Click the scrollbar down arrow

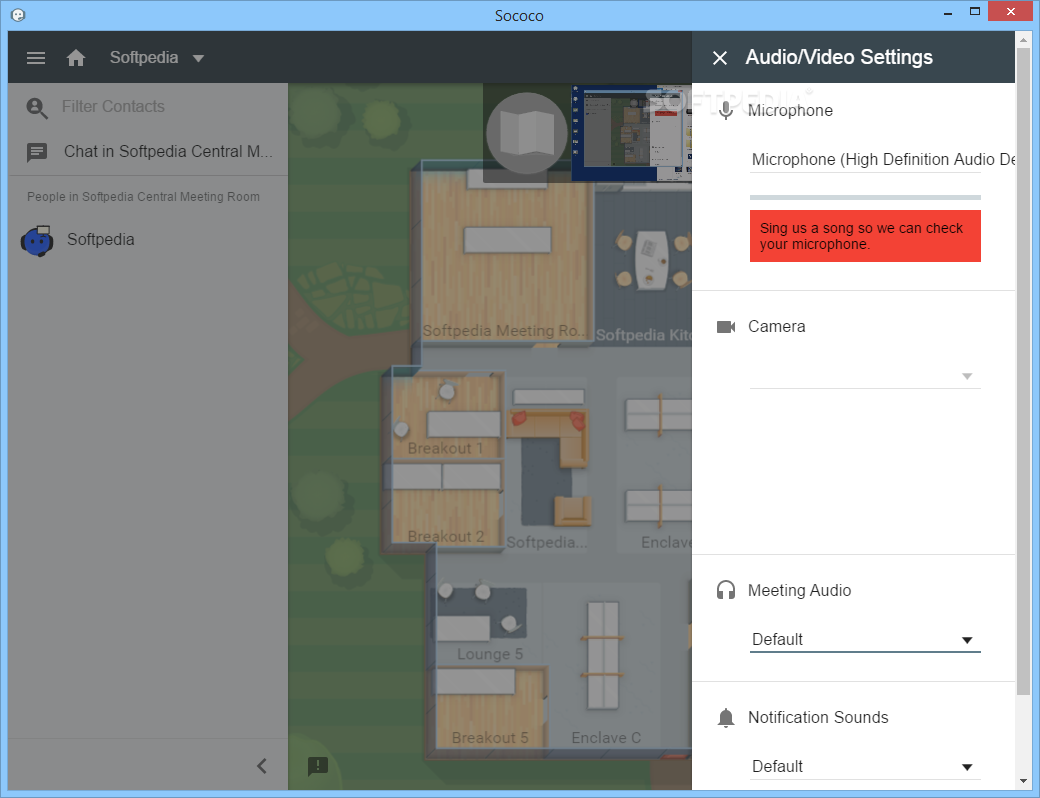pos(1023,781)
